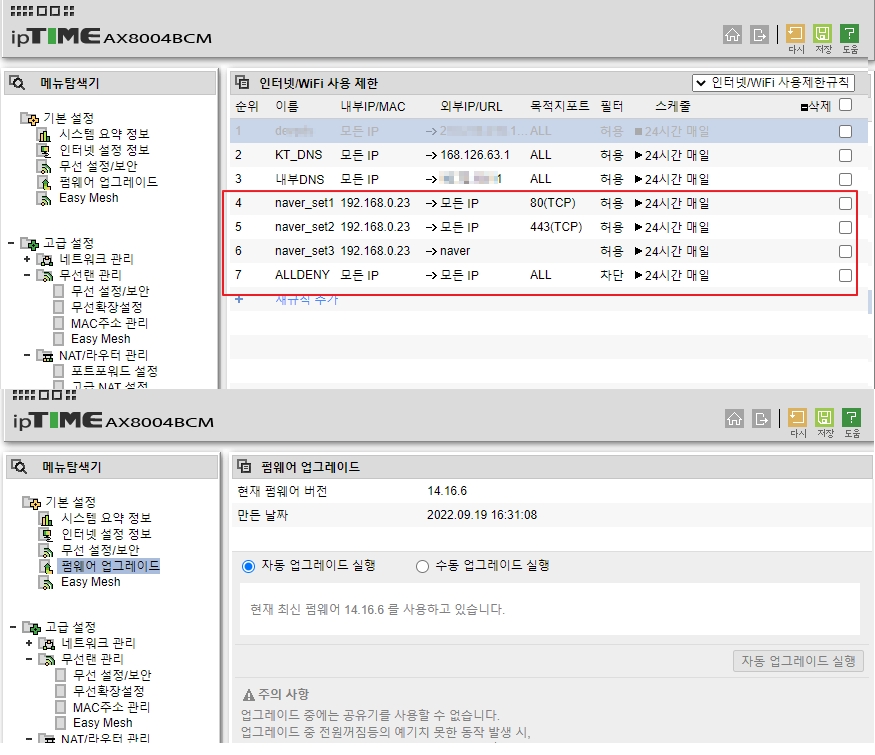Check the KT_DNS rule checkbox
The image size is (875, 755).
coord(845,155)
